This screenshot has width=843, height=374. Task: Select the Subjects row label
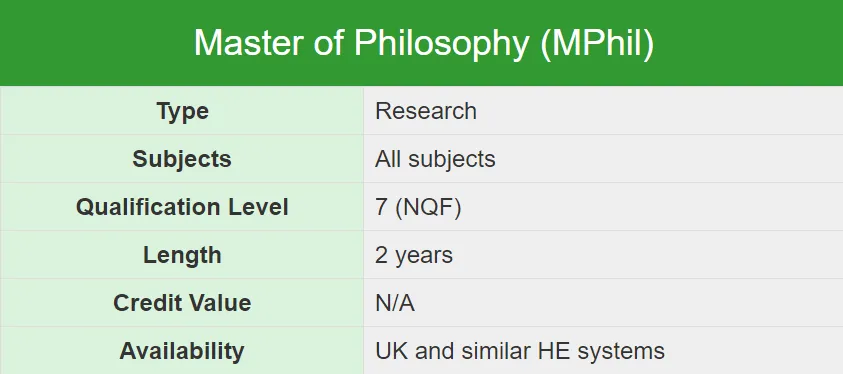point(182,159)
